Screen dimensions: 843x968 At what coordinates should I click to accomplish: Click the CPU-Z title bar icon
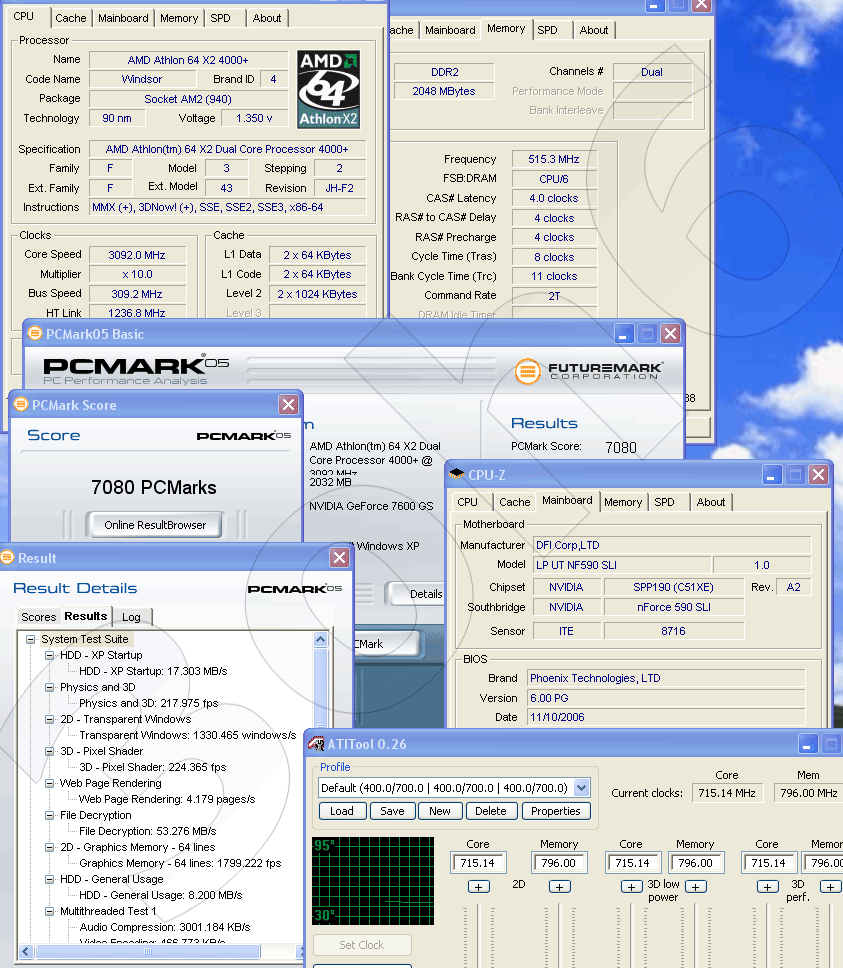[x=457, y=474]
